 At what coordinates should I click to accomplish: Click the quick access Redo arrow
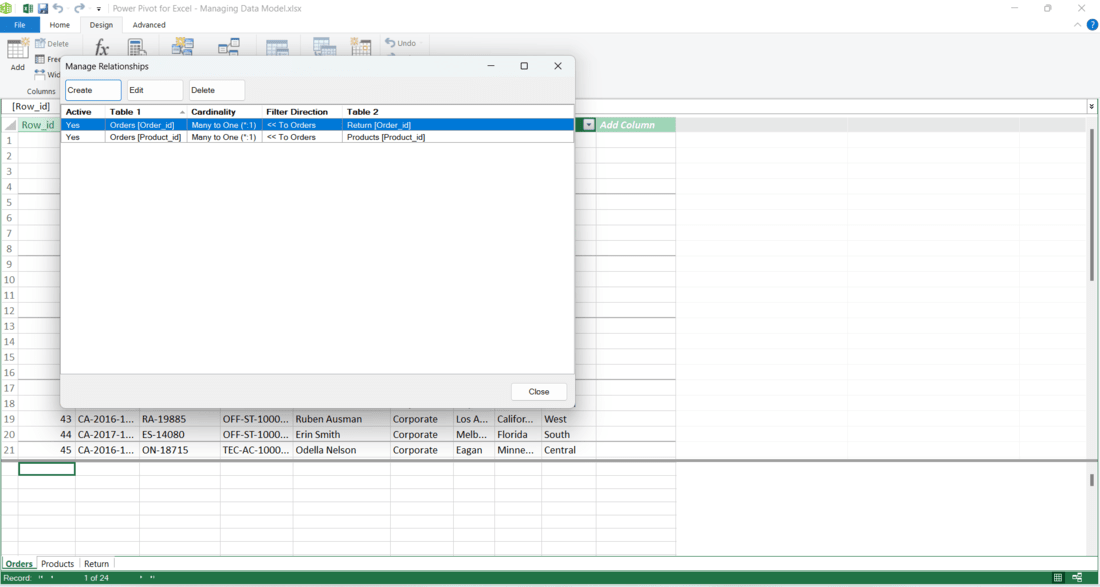click(x=79, y=8)
